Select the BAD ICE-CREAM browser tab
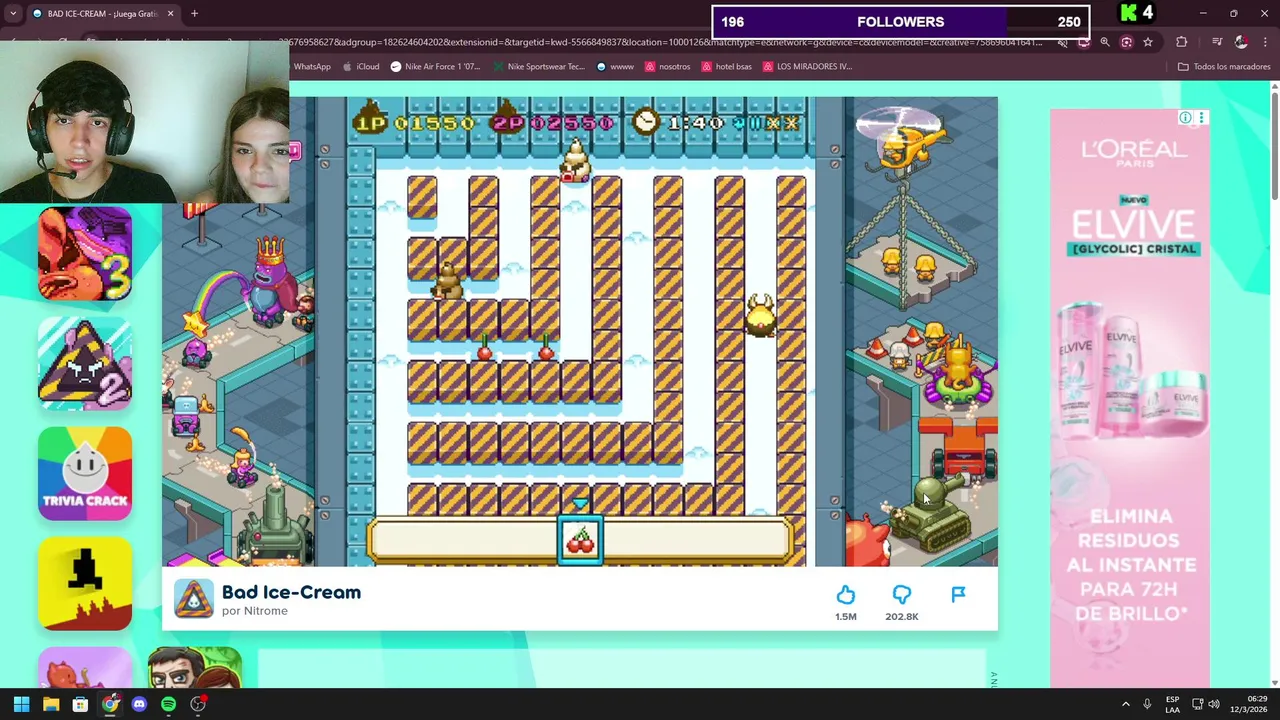The height and width of the screenshot is (720, 1280). point(103,14)
